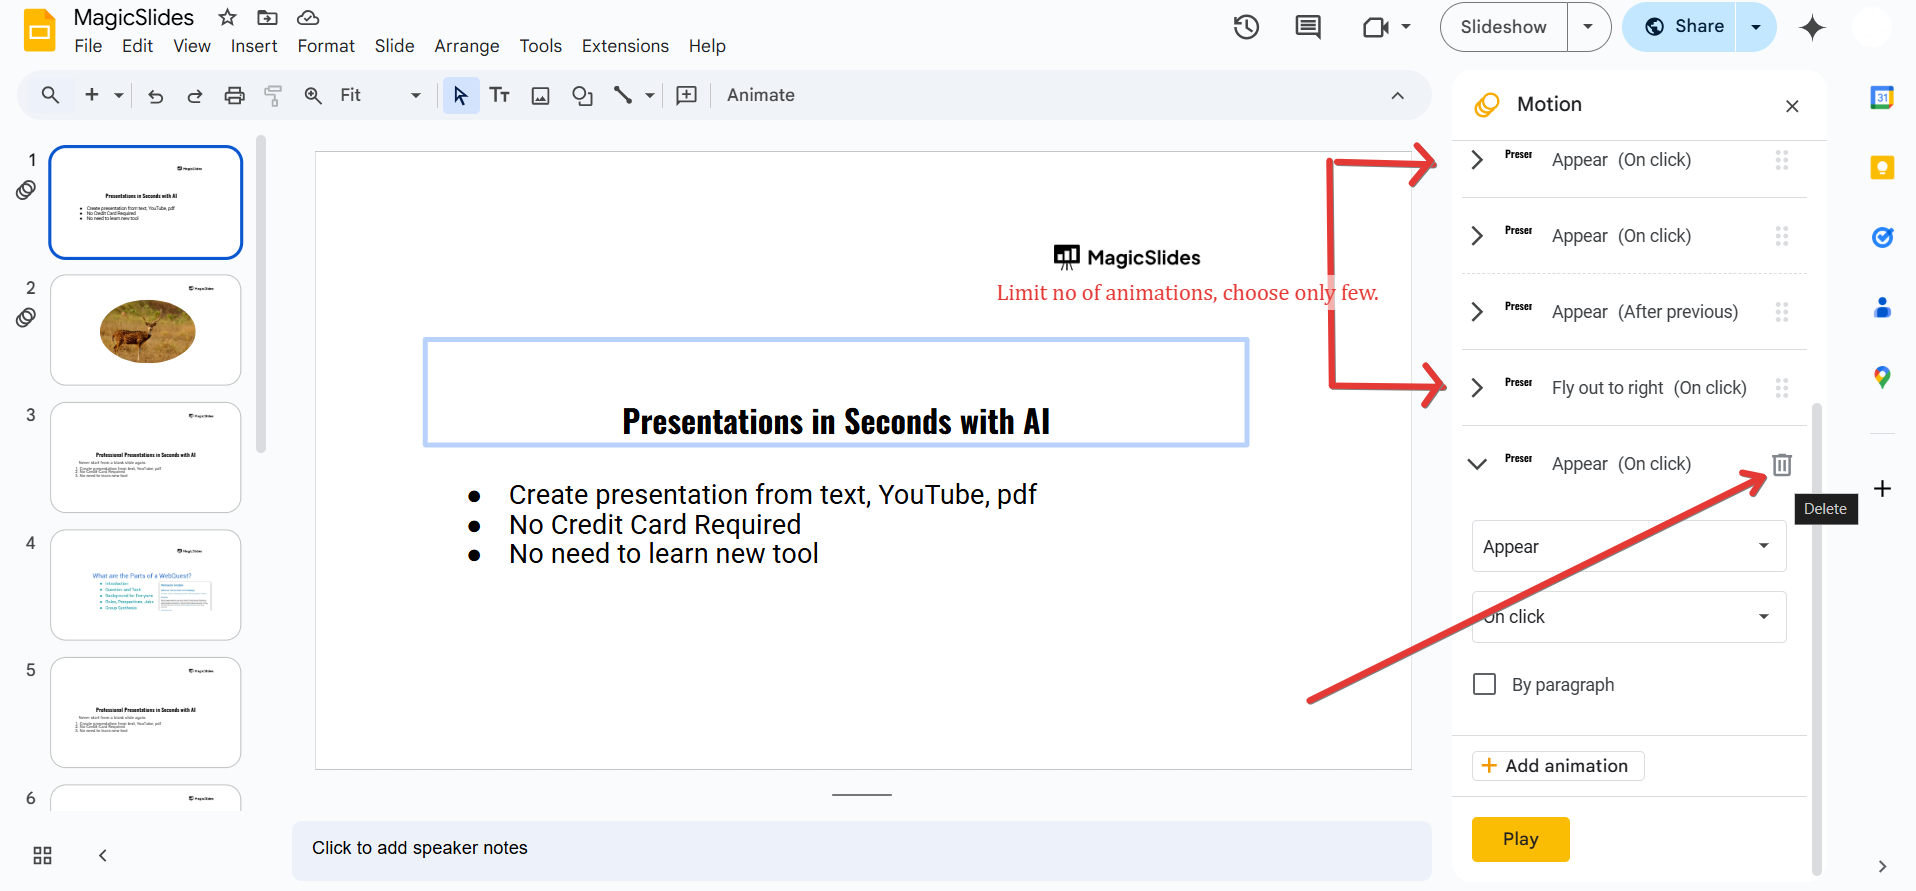Expand the Appear (After previous) animation
Image resolution: width=1916 pixels, height=891 pixels.
1477,312
